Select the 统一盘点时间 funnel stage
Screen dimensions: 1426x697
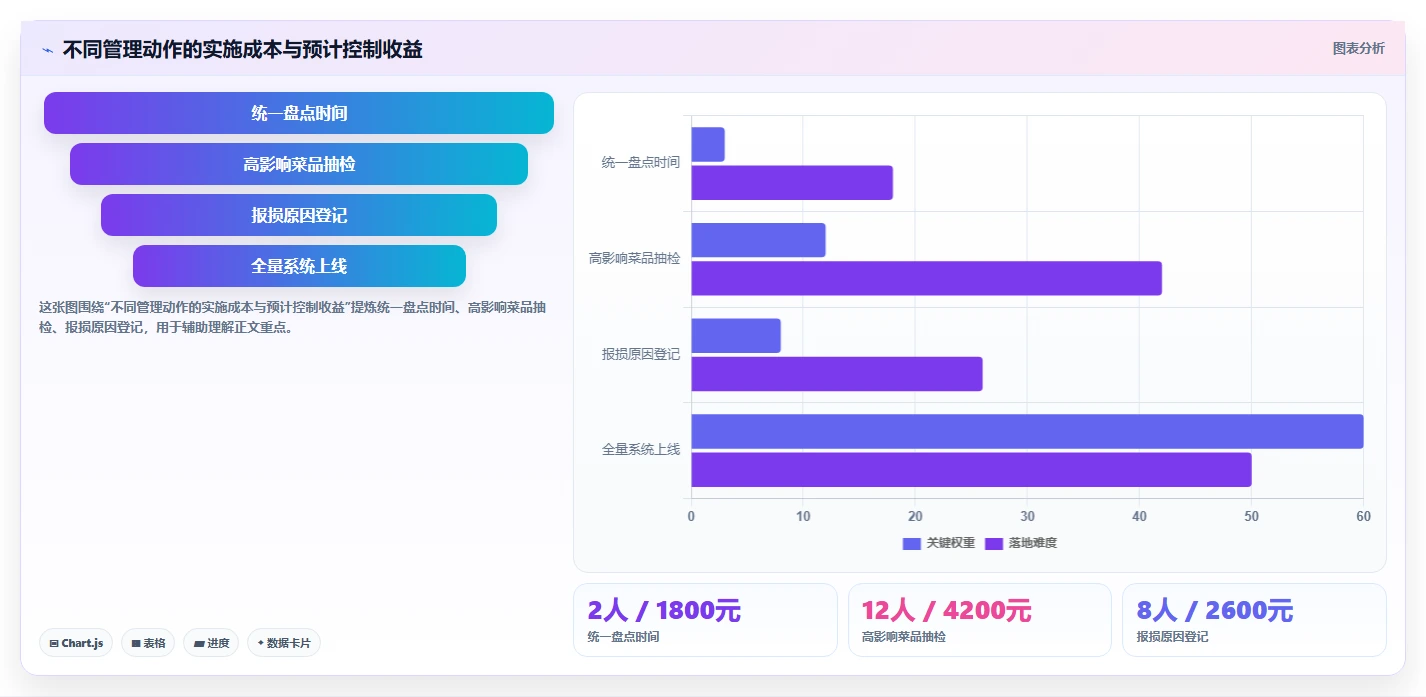point(299,113)
